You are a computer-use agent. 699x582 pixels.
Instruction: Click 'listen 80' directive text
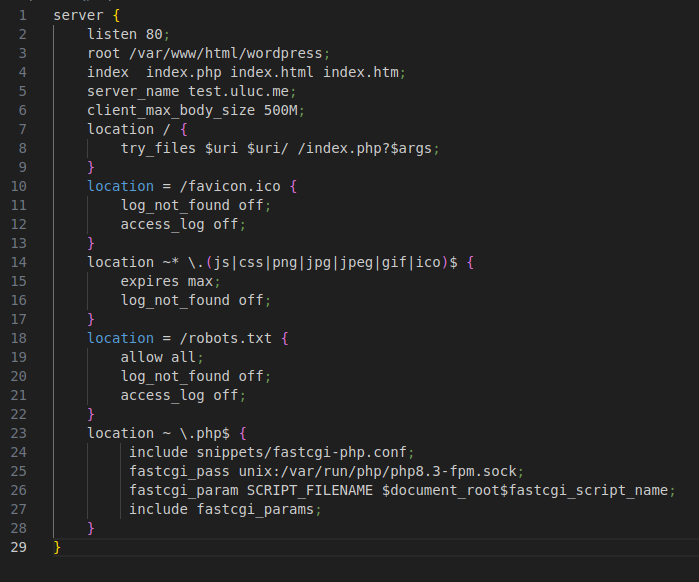pyautogui.click(x=125, y=35)
